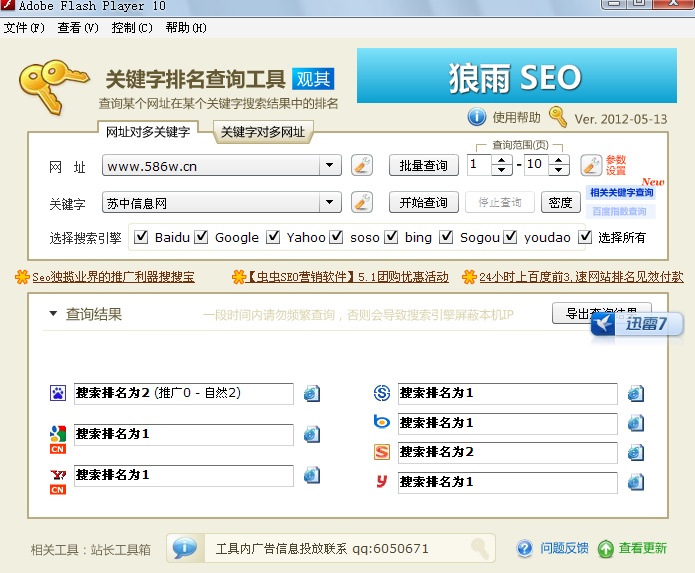Open the 虫虫SEO营销软件 ad link
The image size is (695, 573).
pos(347,277)
